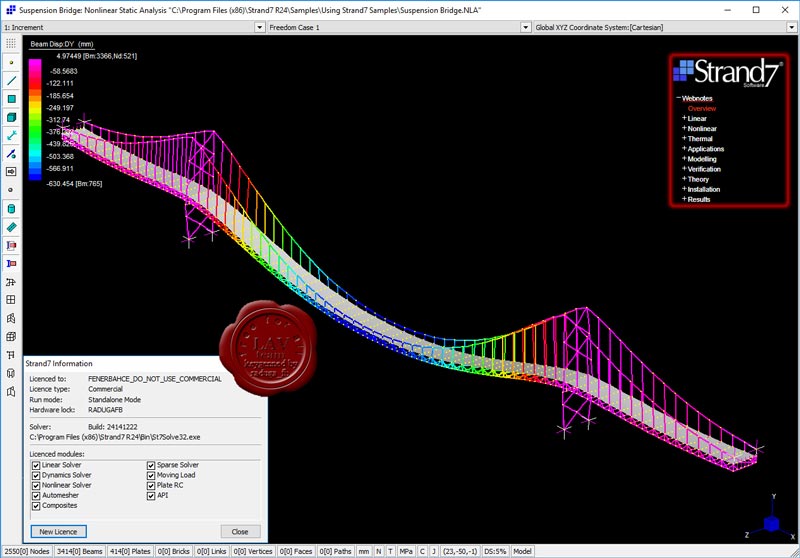
Task: Click the Strand7 logo in Webnotes panel
Action: (x=726, y=71)
